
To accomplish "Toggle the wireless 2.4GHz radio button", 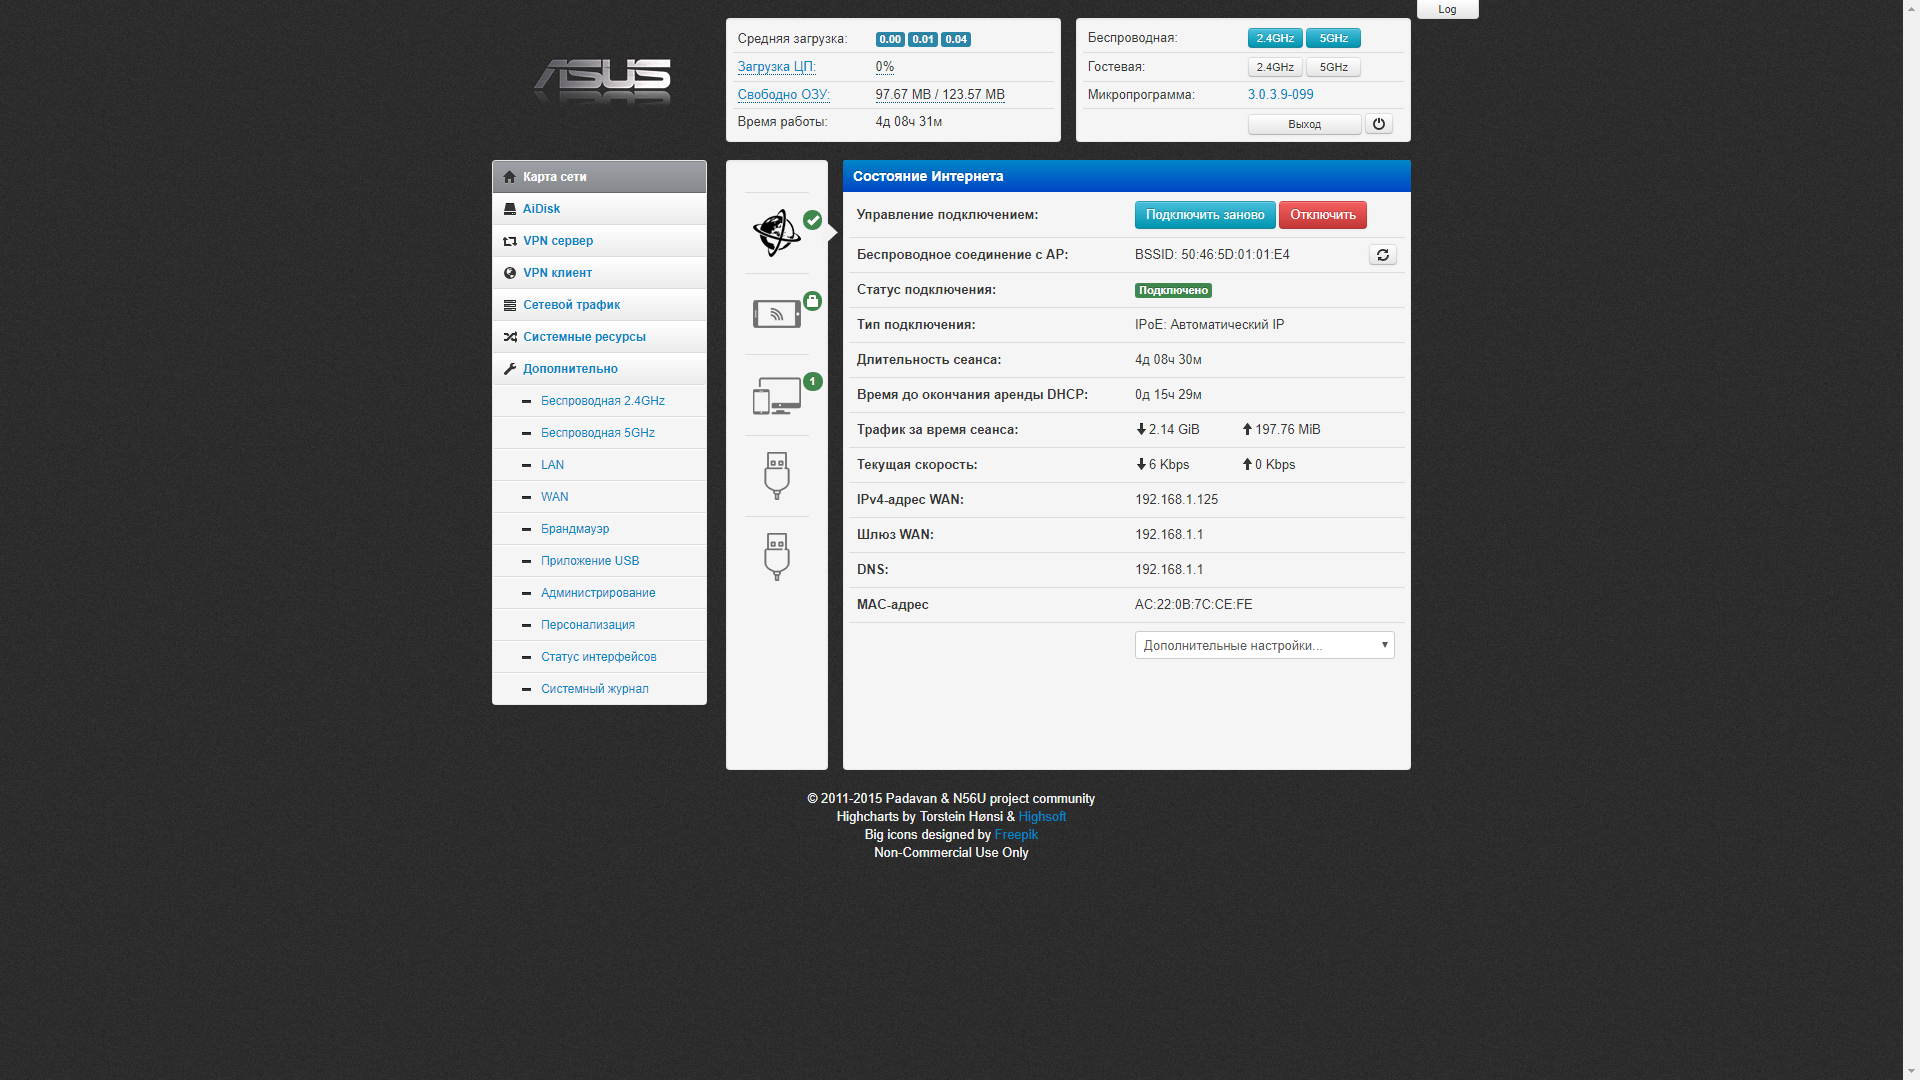I will (x=1275, y=38).
